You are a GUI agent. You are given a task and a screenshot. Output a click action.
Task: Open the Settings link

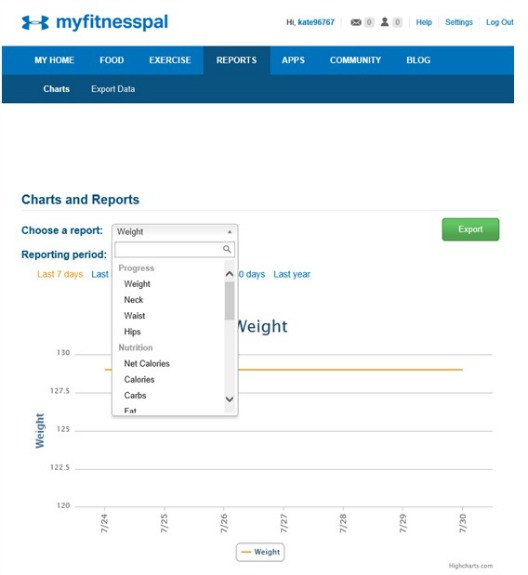[x=459, y=22]
